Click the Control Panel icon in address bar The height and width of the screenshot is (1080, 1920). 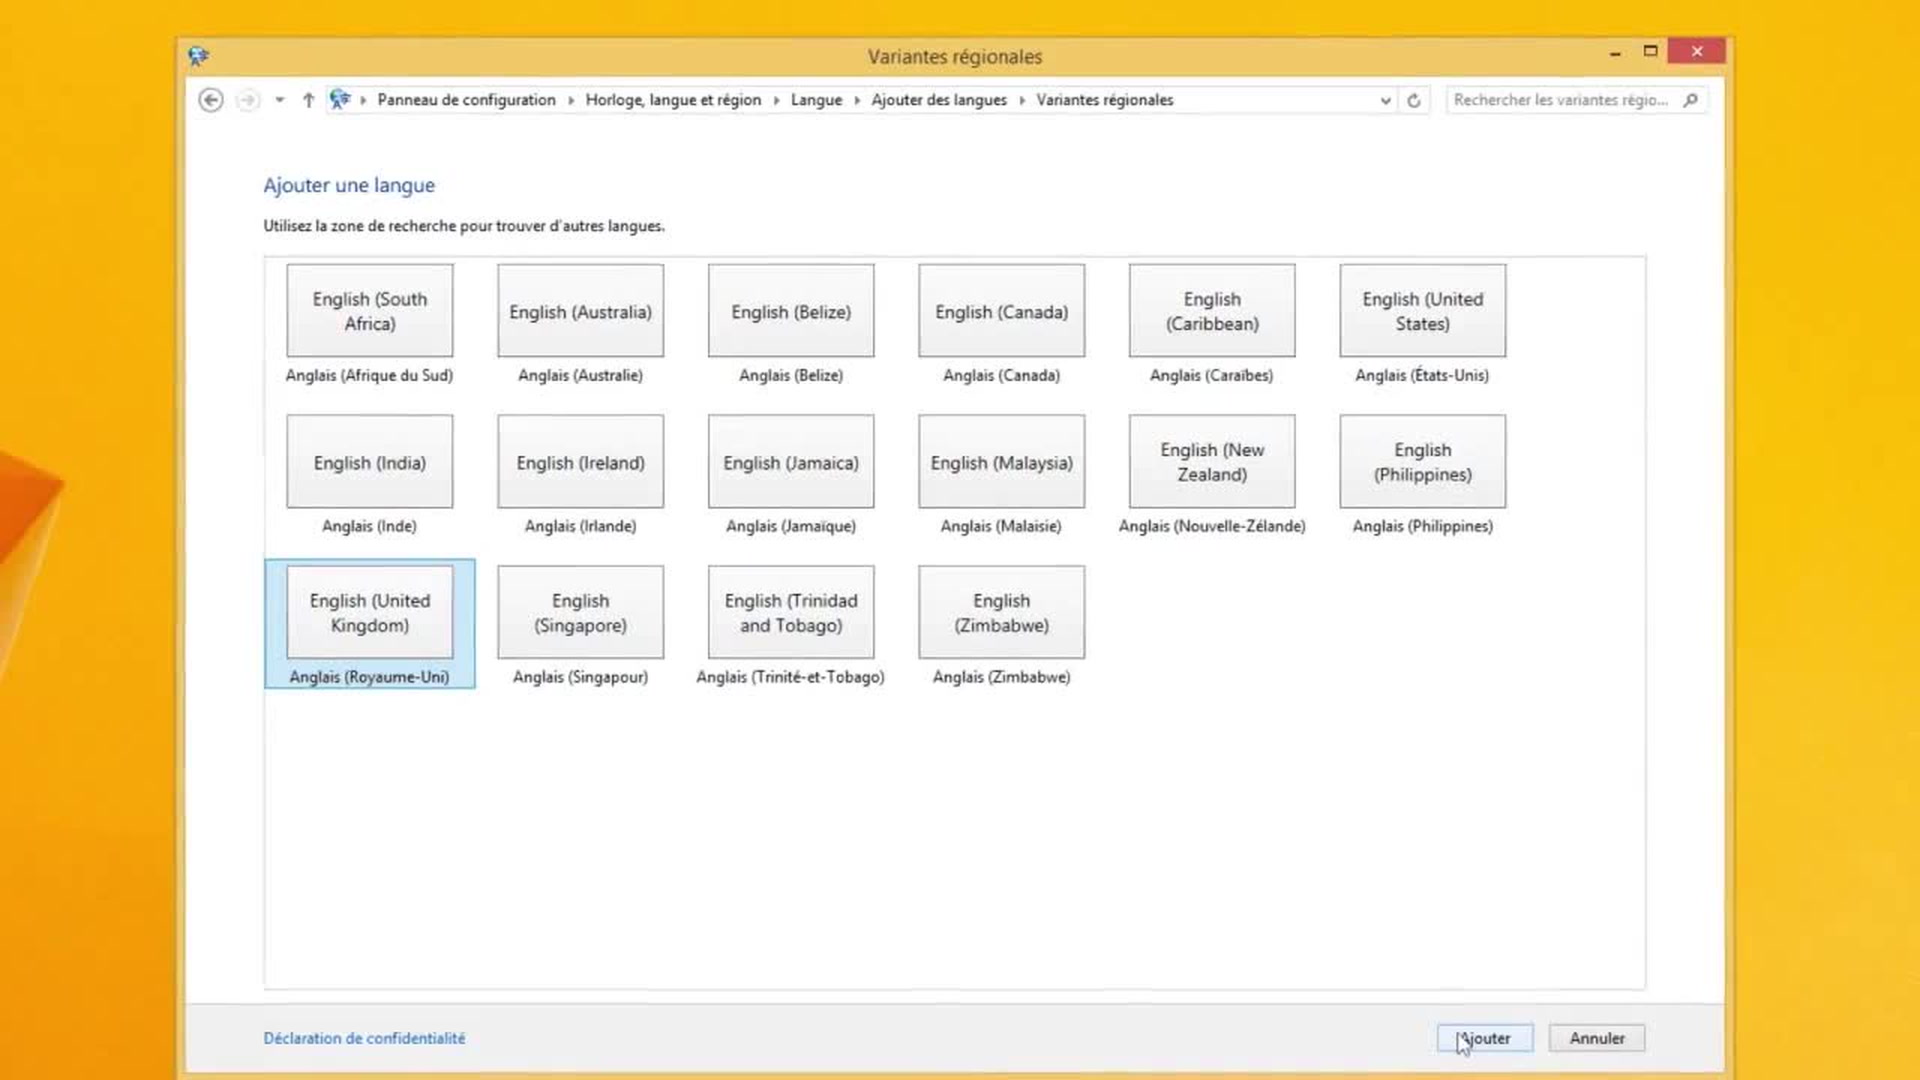pos(340,99)
